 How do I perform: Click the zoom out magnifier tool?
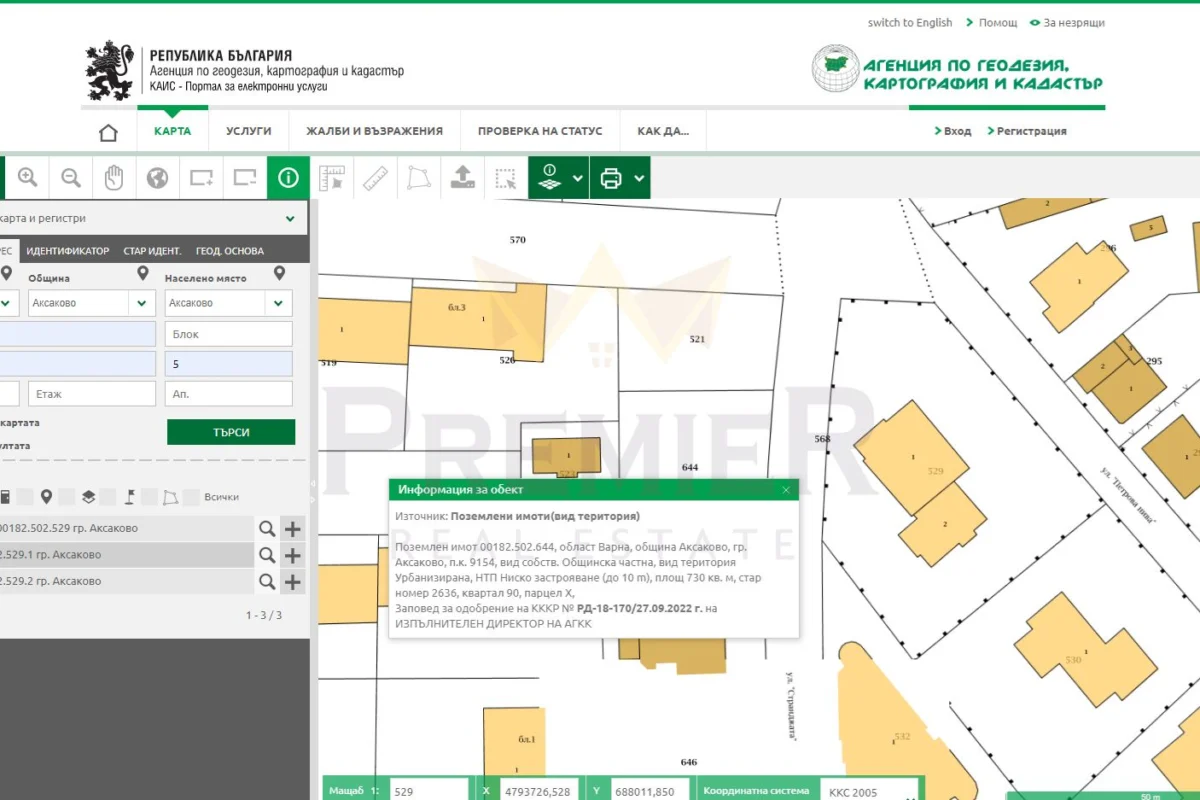tap(71, 178)
